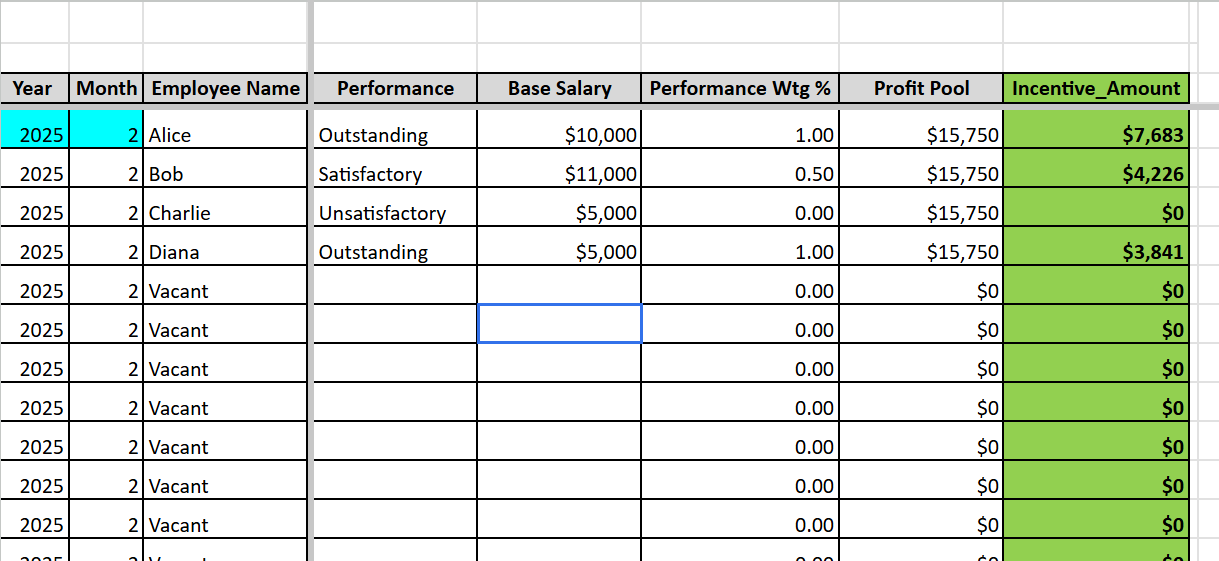The width and height of the screenshot is (1219, 561).
Task: Select the Base Salary header cell
Action: coord(559,88)
